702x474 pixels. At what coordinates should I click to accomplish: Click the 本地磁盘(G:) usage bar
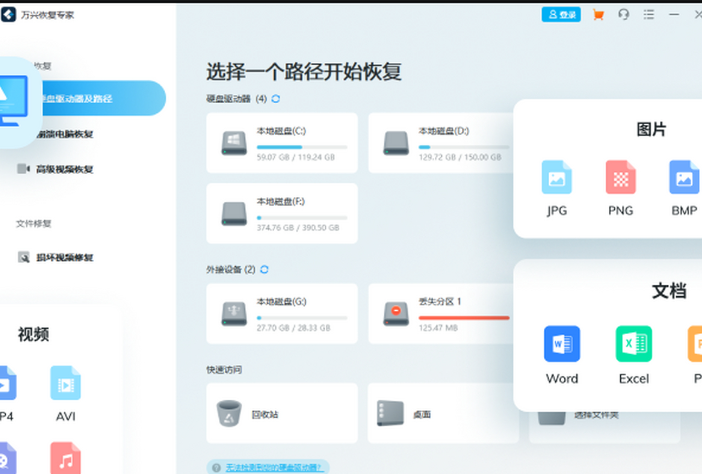[x=302, y=318]
